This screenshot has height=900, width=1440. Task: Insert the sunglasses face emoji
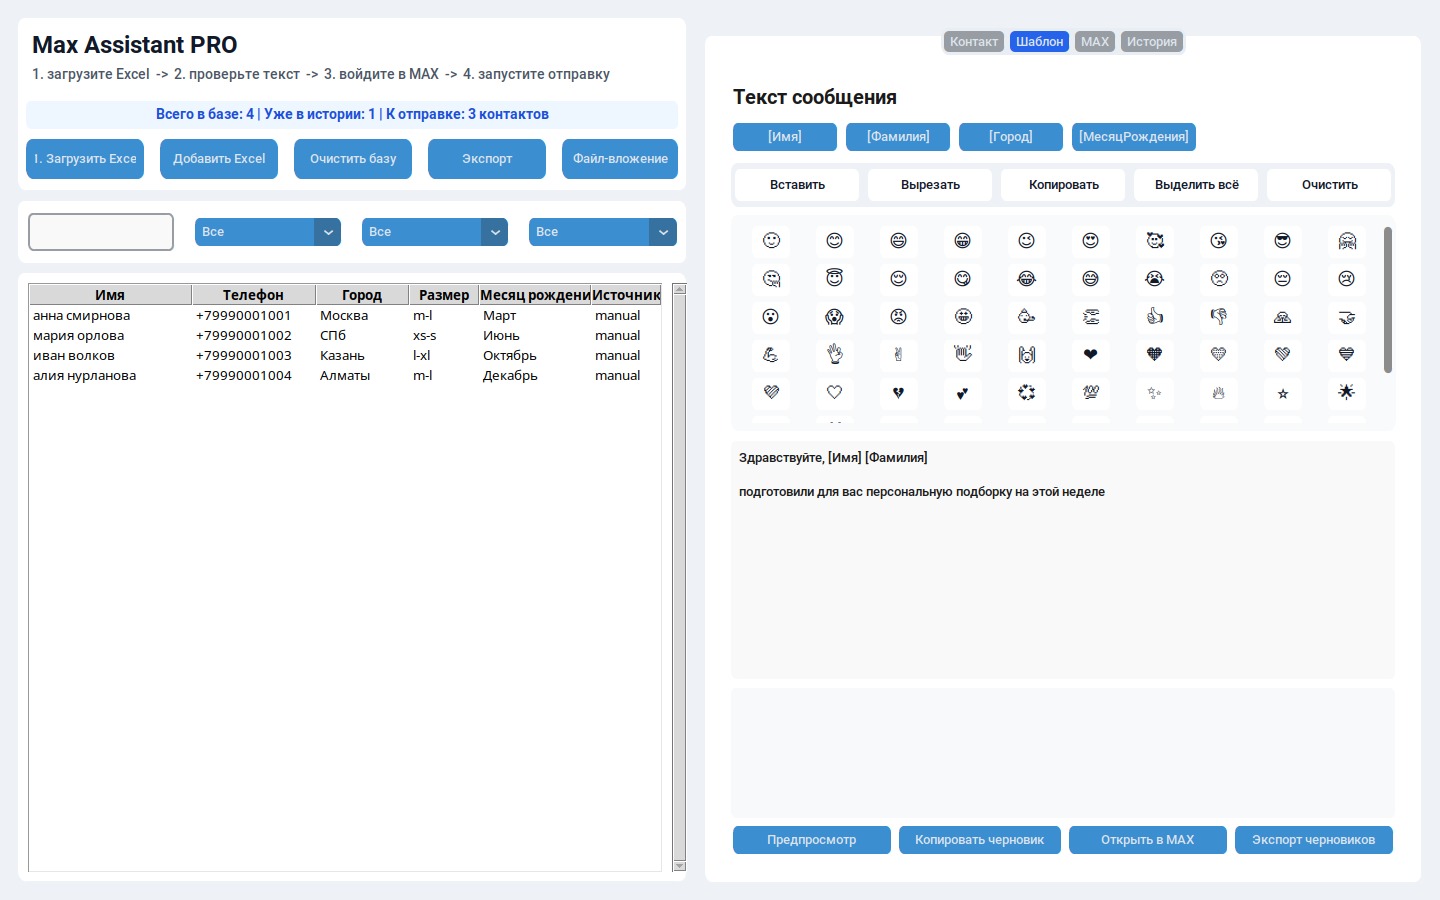click(x=1283, y=241)
